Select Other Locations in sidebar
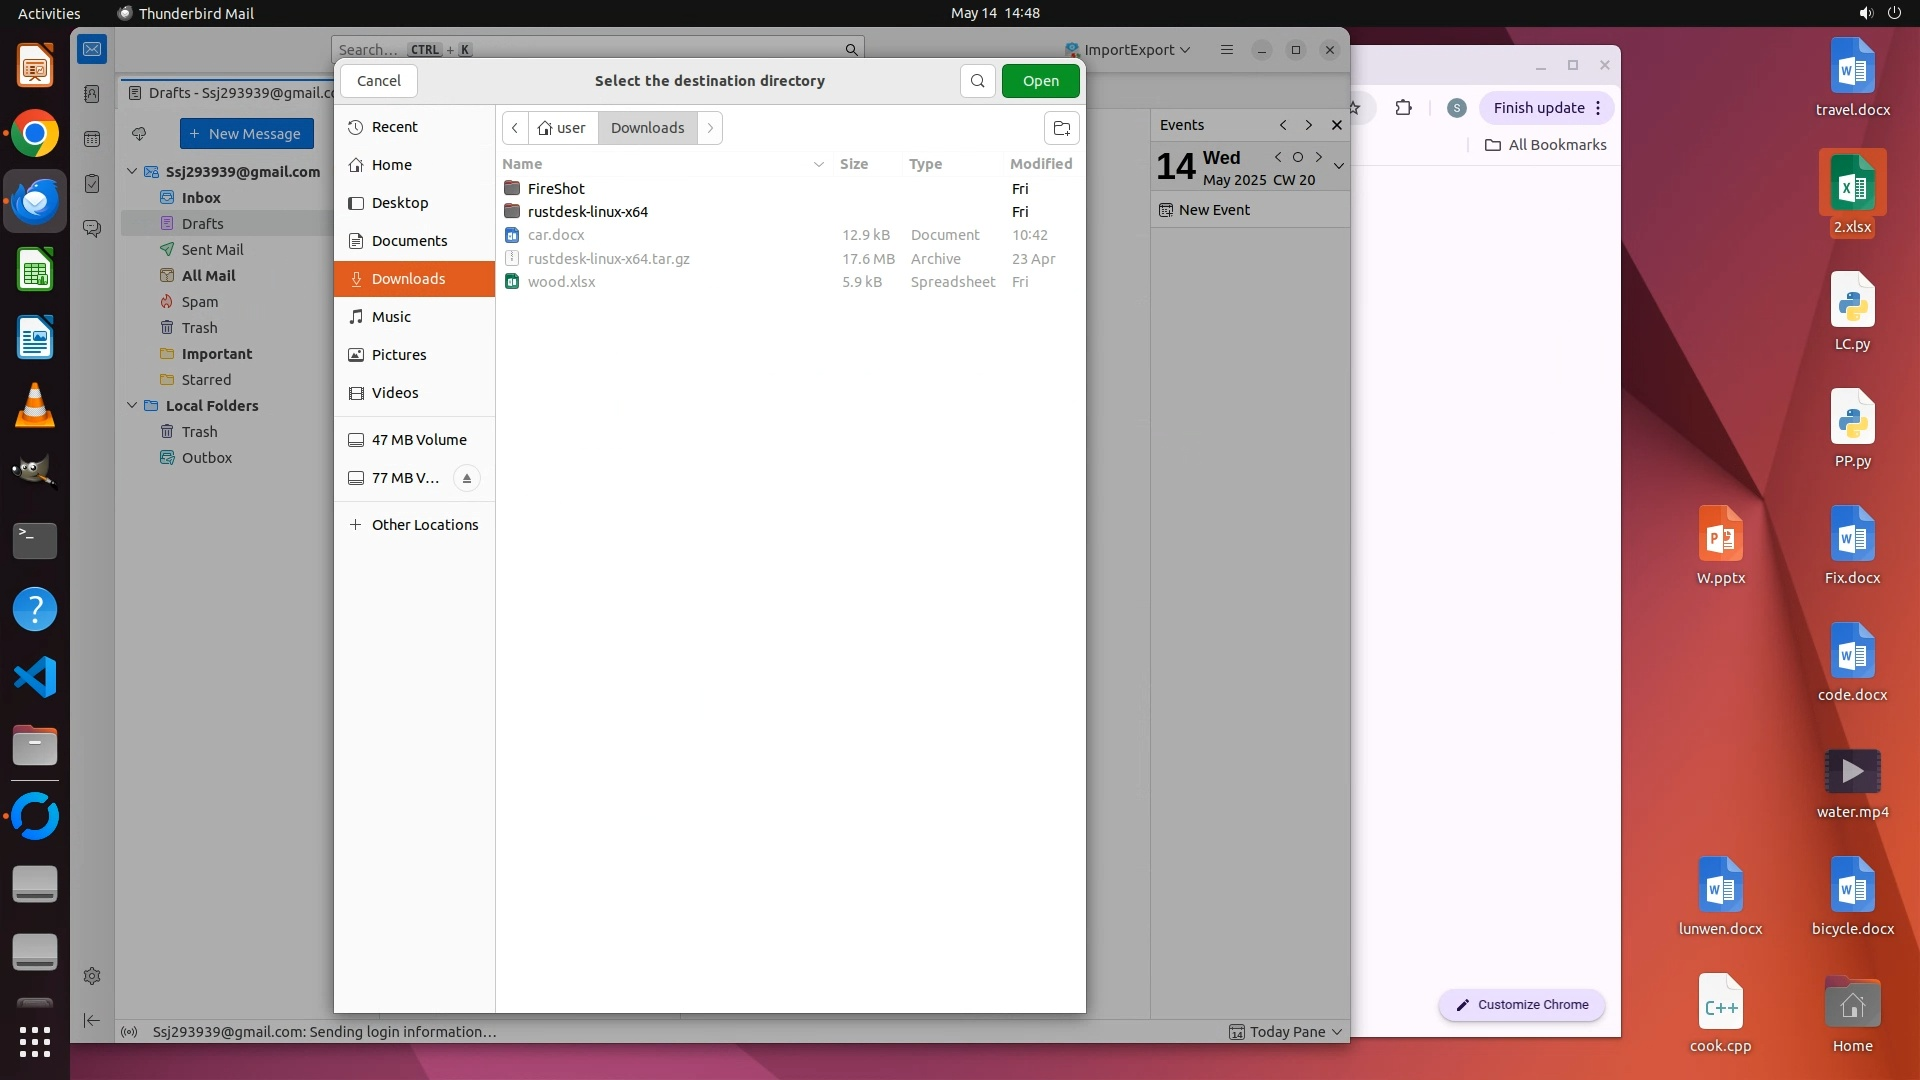 [424, 525]
